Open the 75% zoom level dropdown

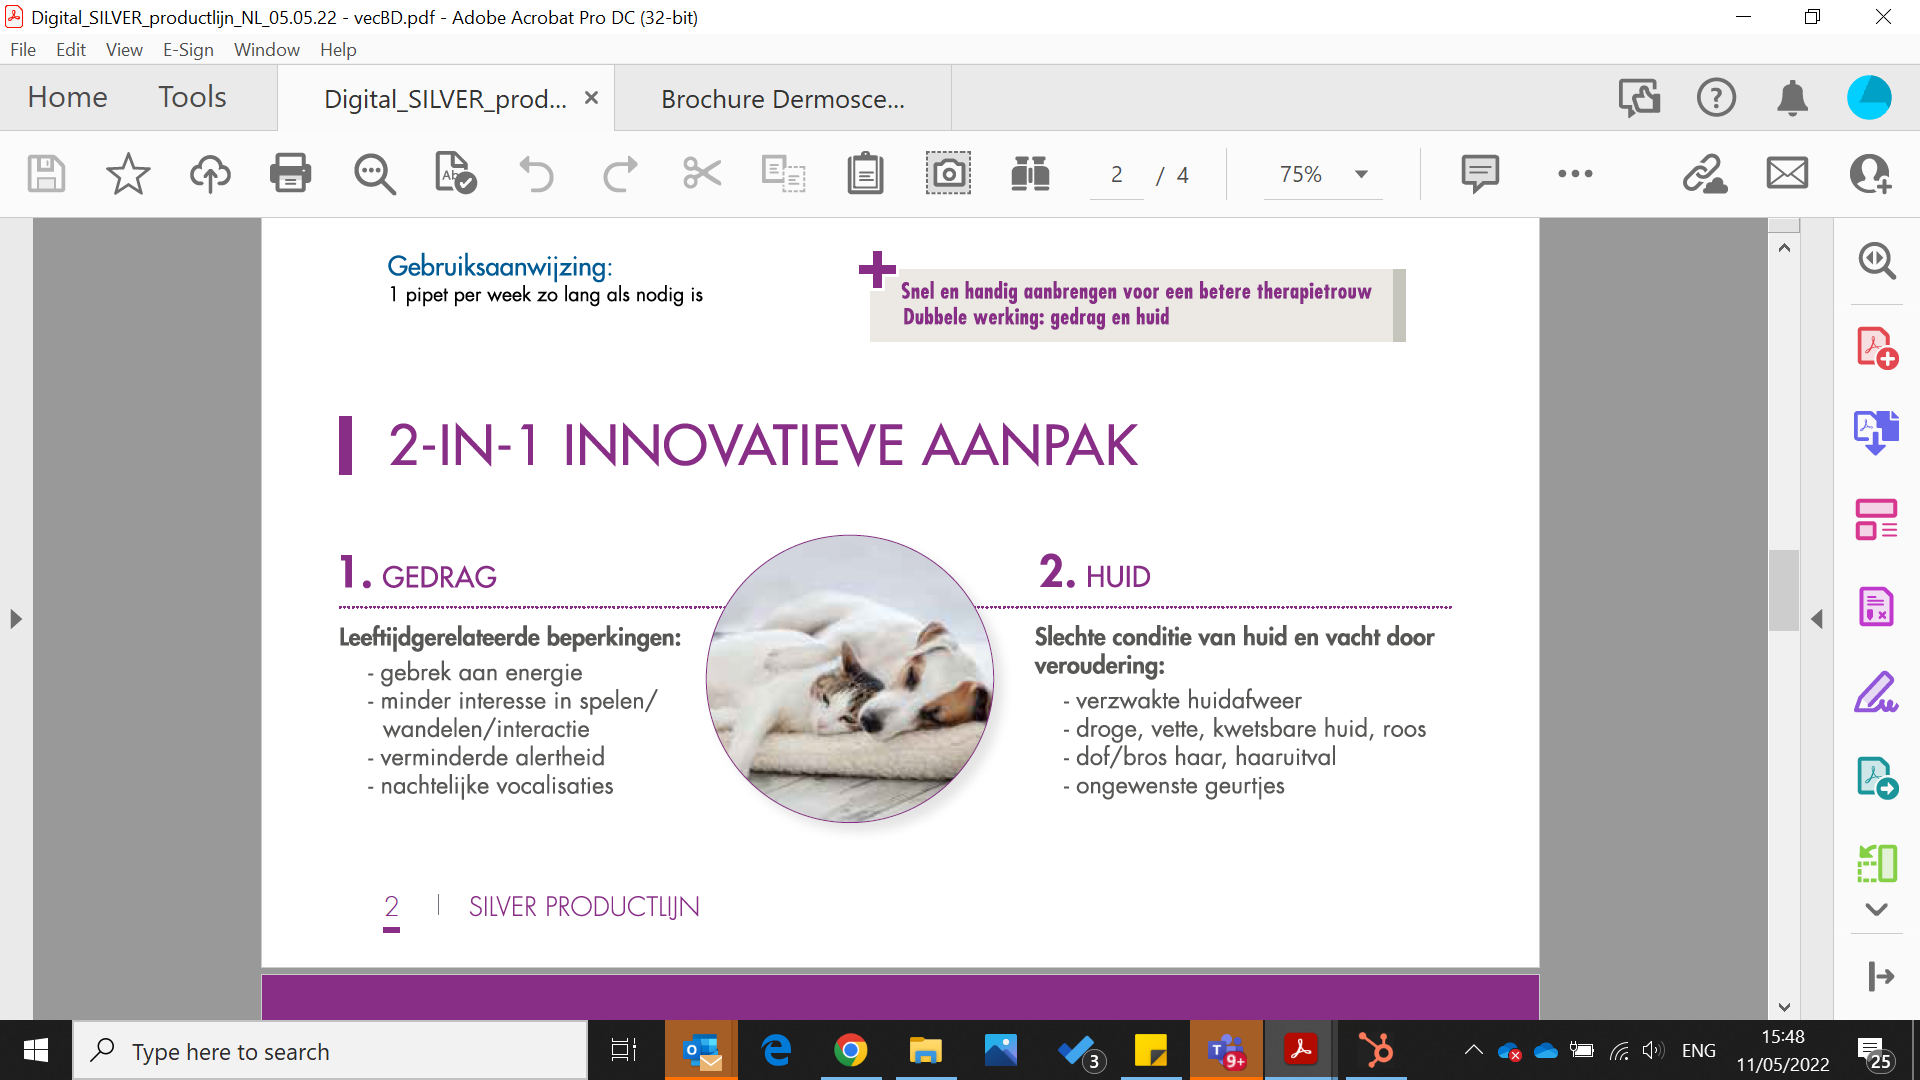[1361, 174]
